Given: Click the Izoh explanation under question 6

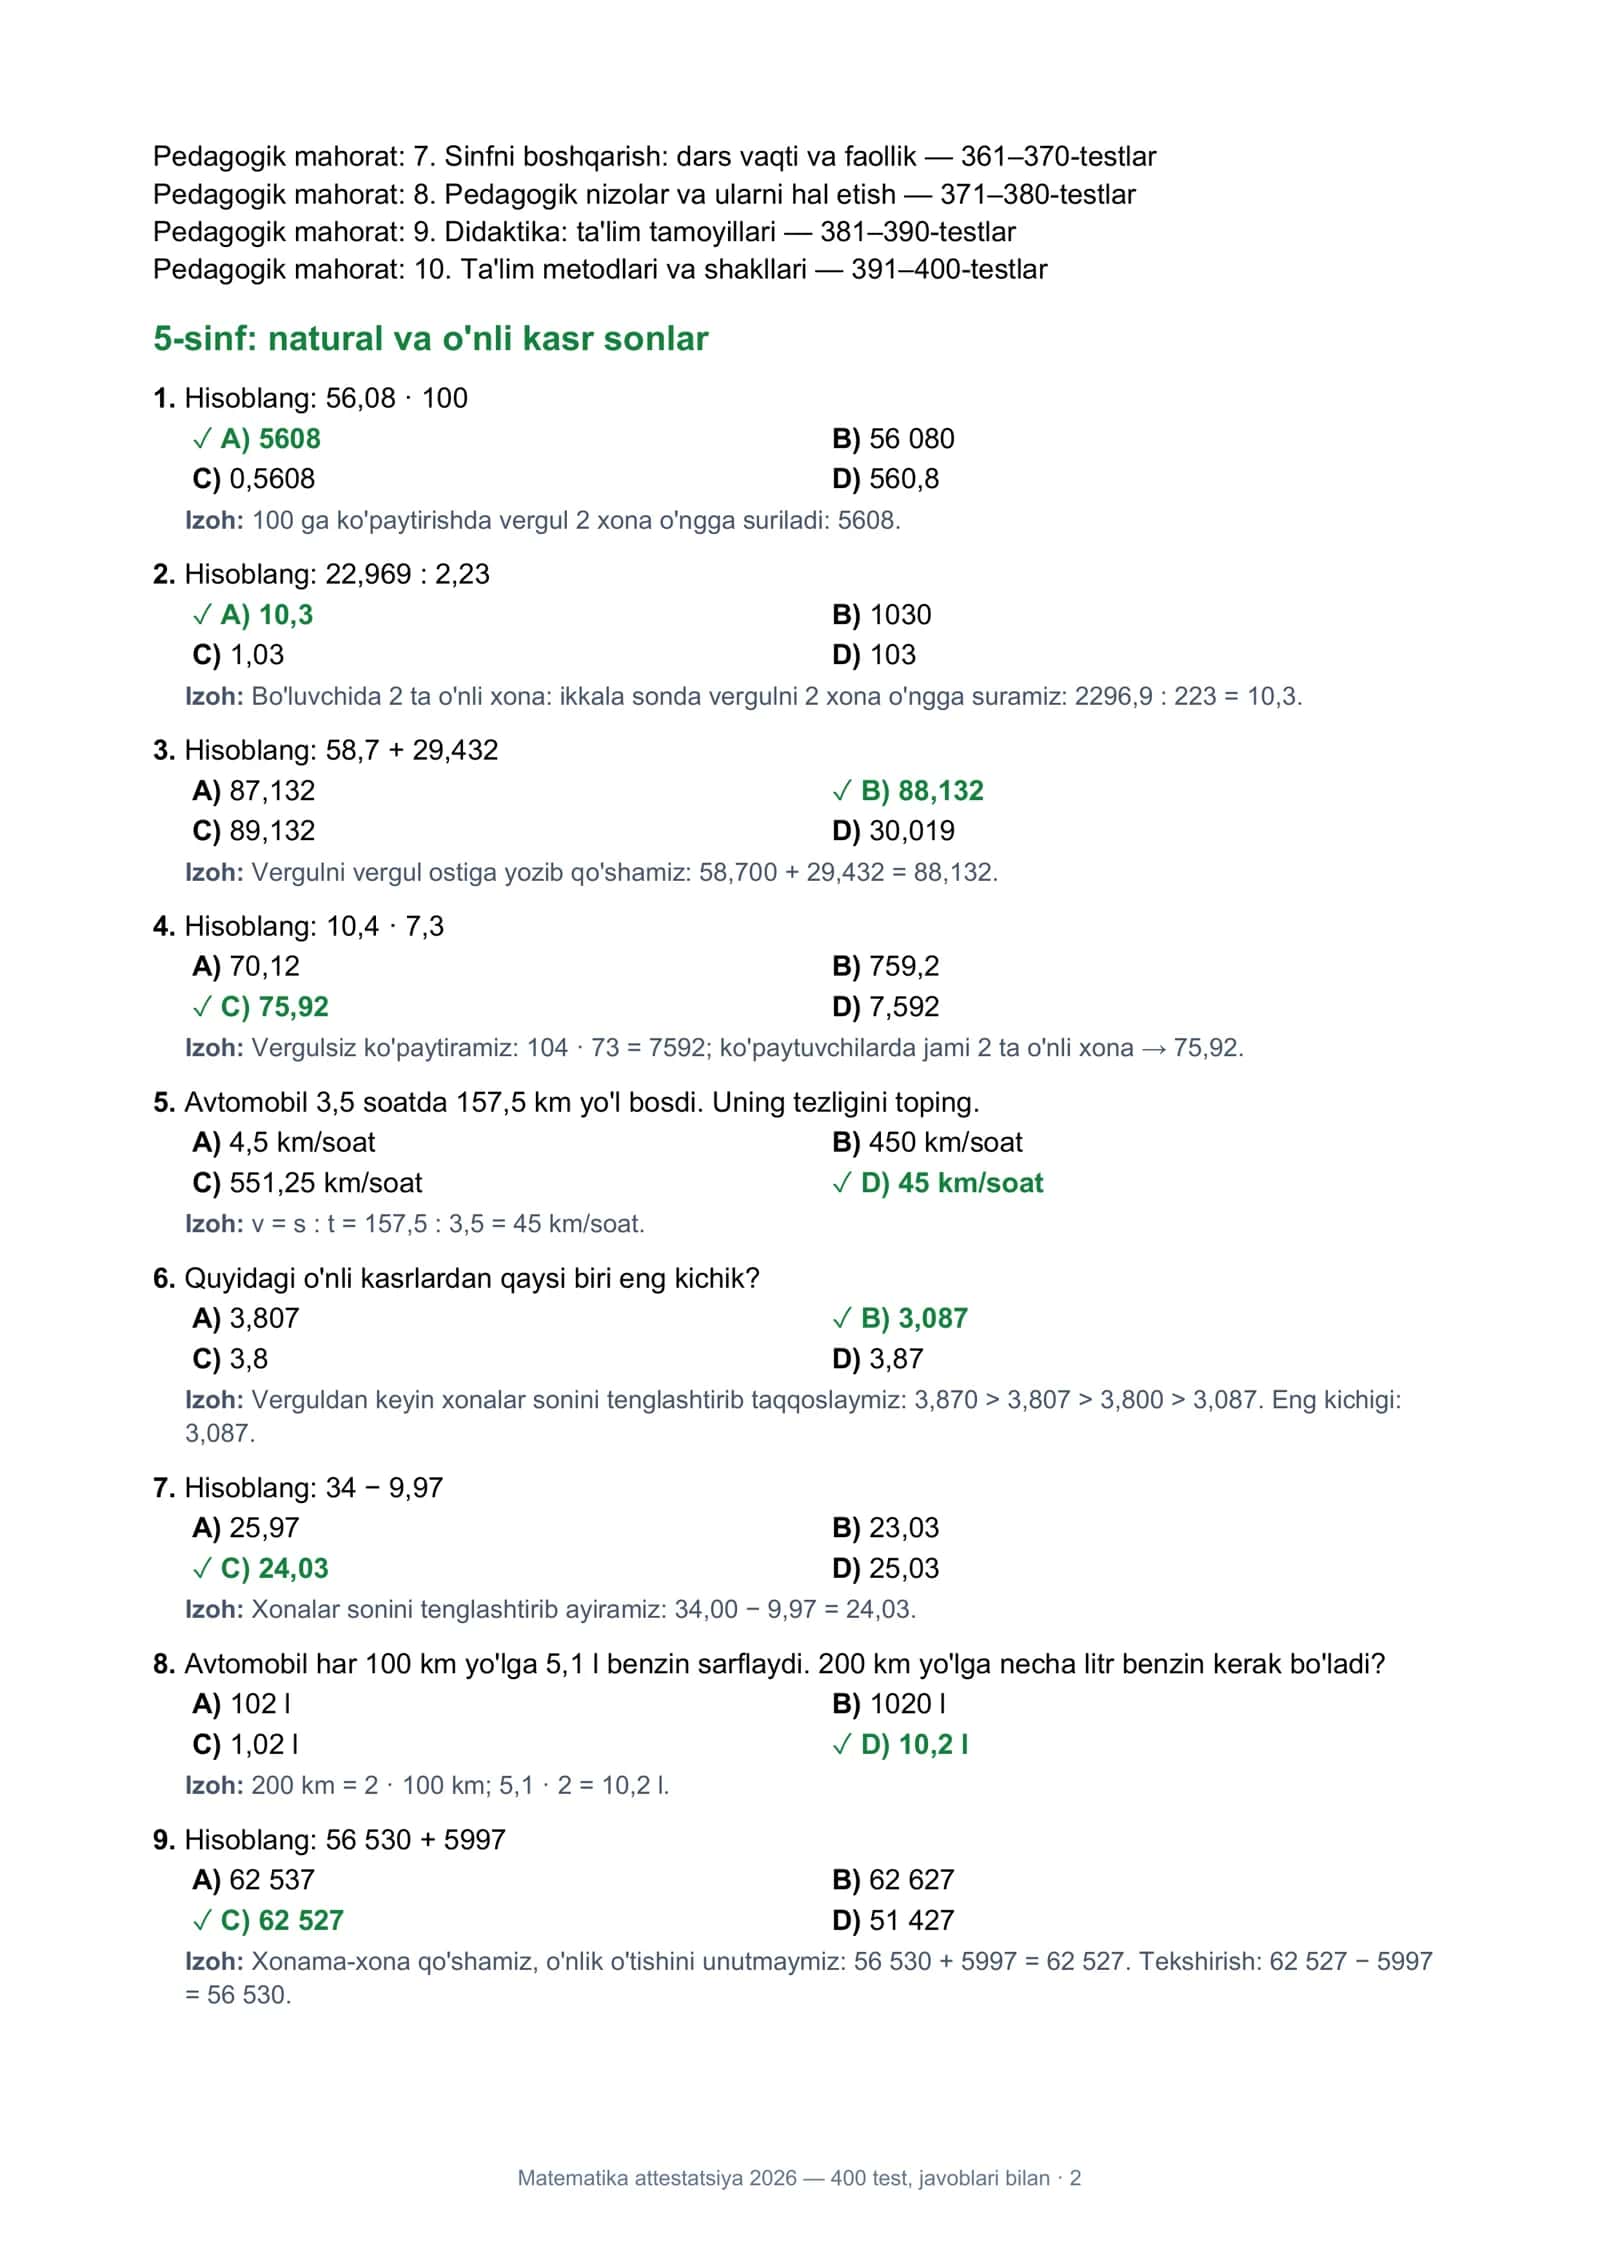Looking at the screenshot, I should [x=793, y=1417].
